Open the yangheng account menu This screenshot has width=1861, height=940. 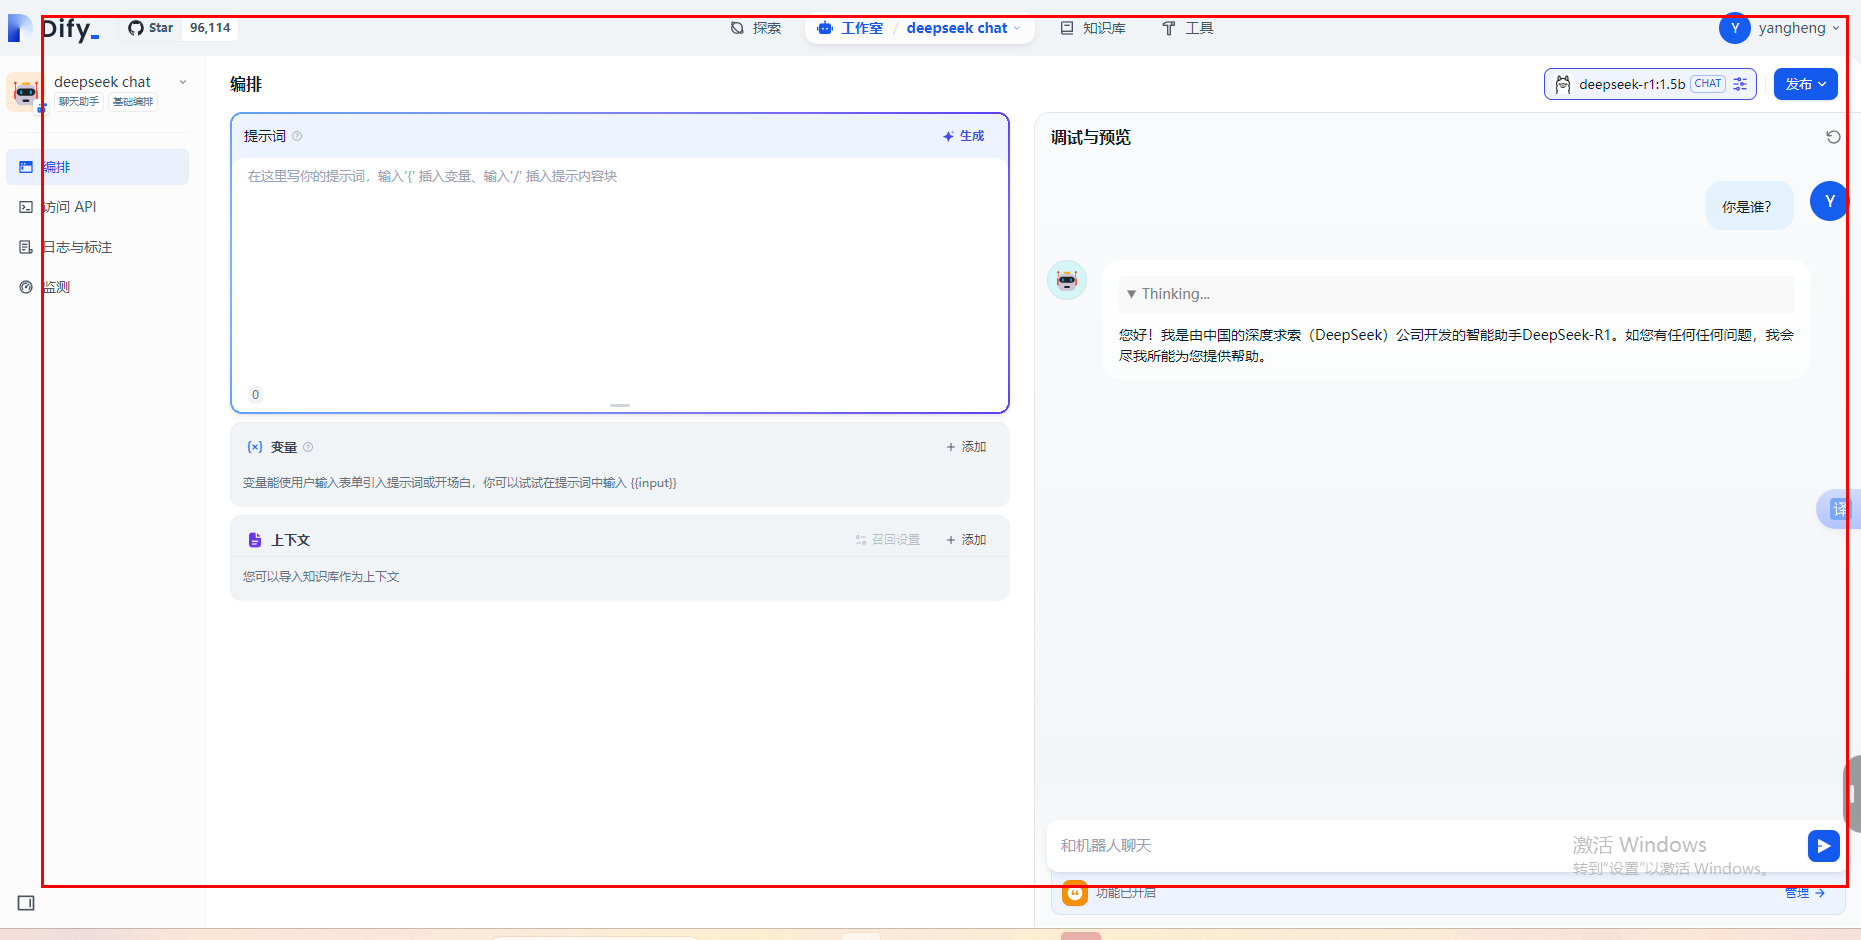pos(1780,28)
